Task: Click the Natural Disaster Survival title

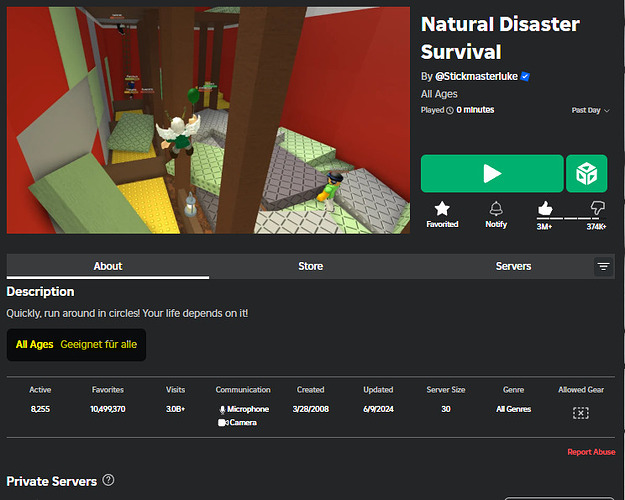Action: tap(500, 38)
